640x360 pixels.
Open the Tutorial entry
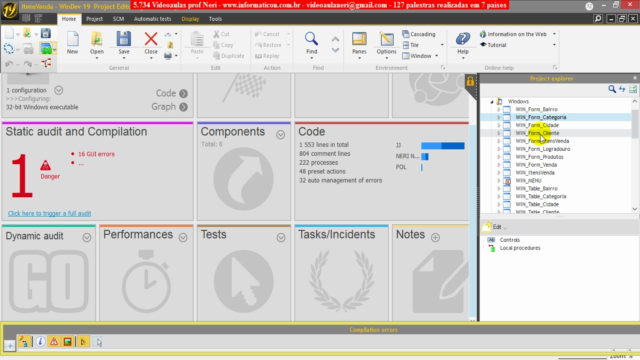[x=493, y=45]
